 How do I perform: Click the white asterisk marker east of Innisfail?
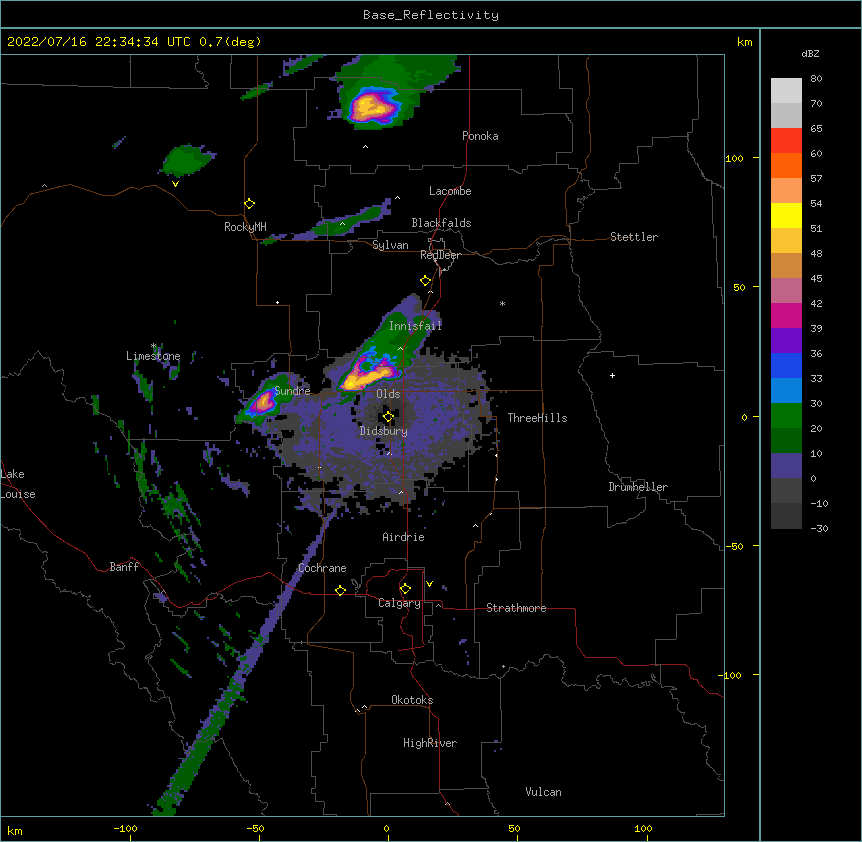pyautogui.click(x=502, y=303)
